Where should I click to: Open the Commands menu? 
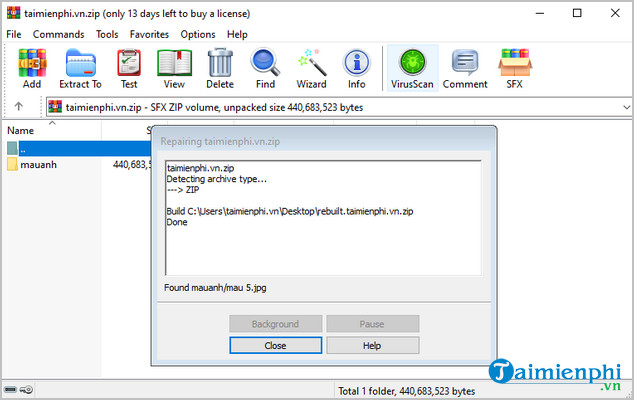(x=59, y=34)
